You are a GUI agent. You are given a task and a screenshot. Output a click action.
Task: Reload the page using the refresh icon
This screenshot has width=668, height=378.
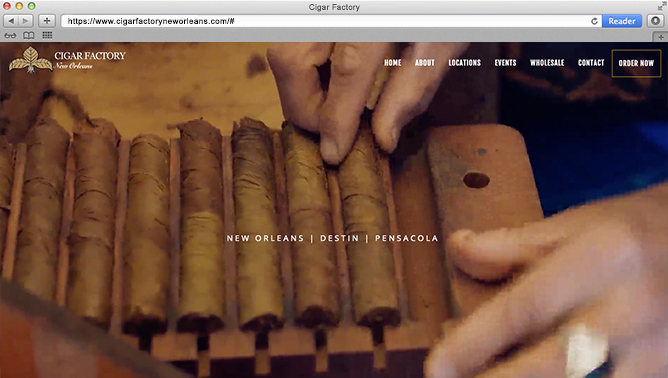[x=594, y=21]
